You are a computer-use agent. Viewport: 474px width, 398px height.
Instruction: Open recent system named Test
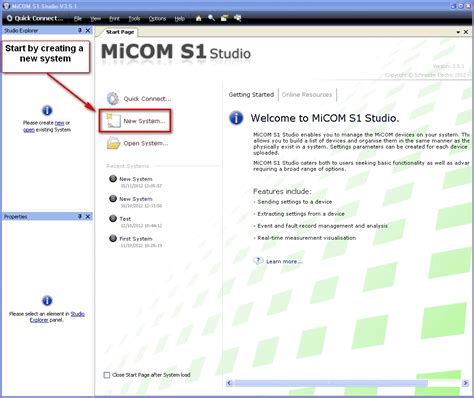click(125, 219)
